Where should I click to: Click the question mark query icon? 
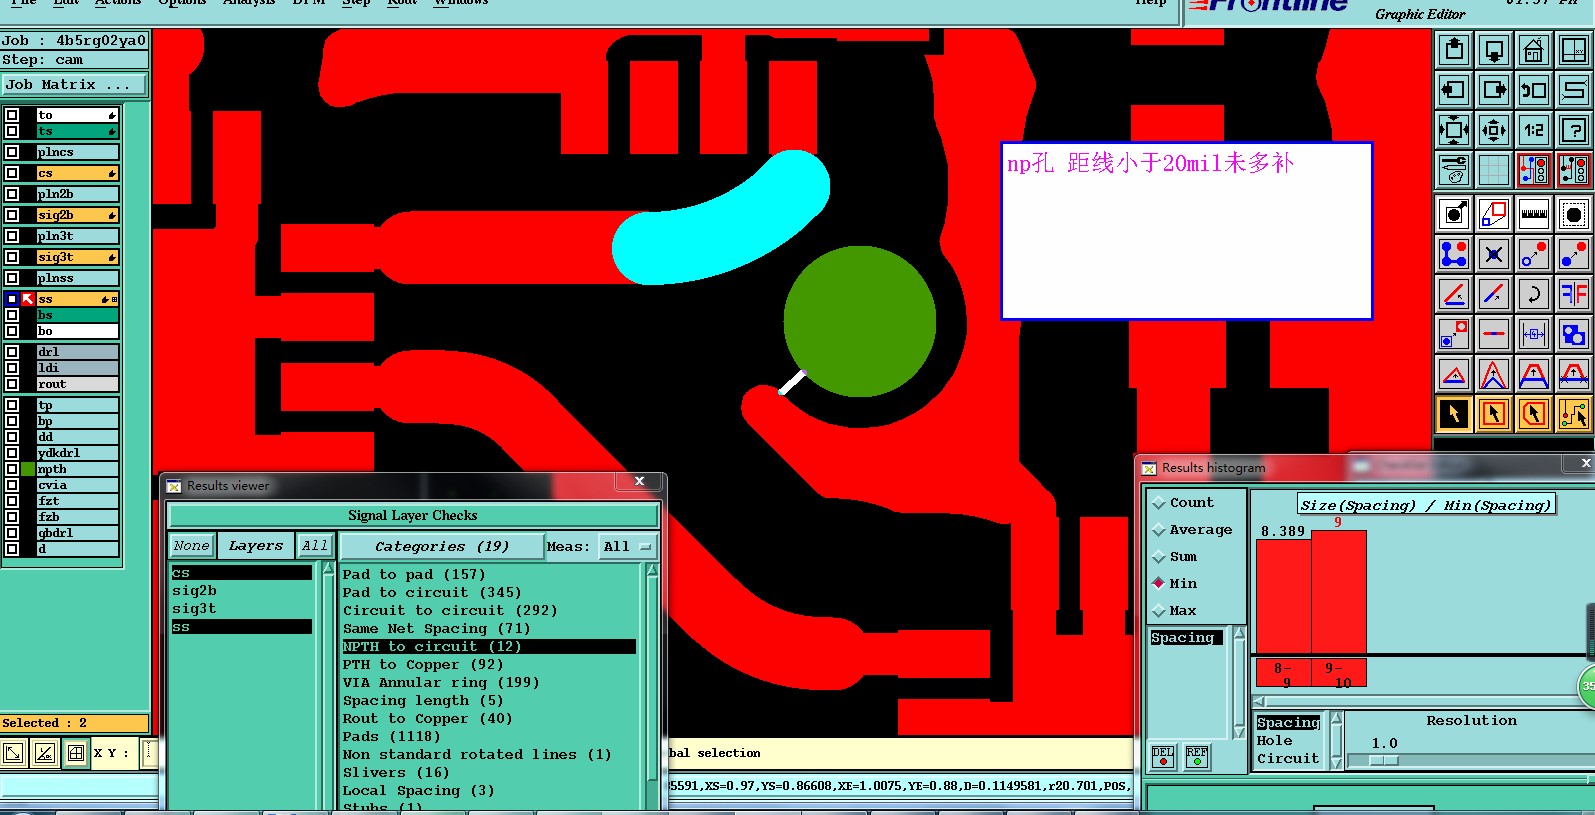click(x=1574, y=130)
